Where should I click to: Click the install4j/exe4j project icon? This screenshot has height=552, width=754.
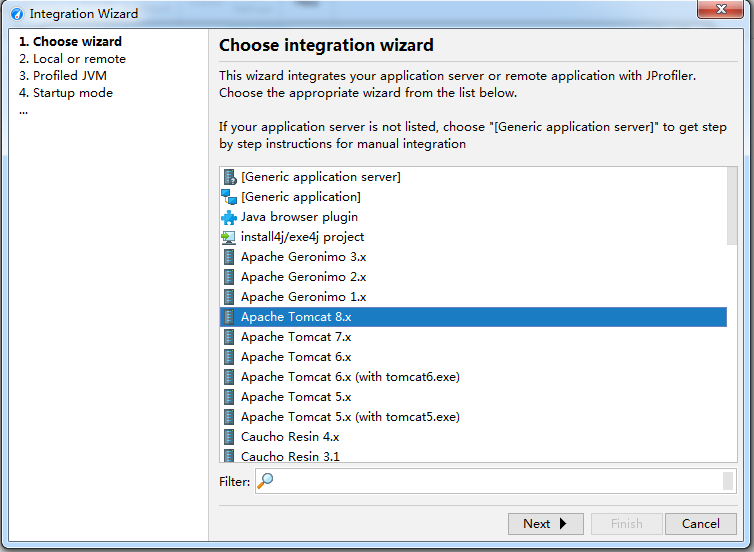(x=228, y=237)
